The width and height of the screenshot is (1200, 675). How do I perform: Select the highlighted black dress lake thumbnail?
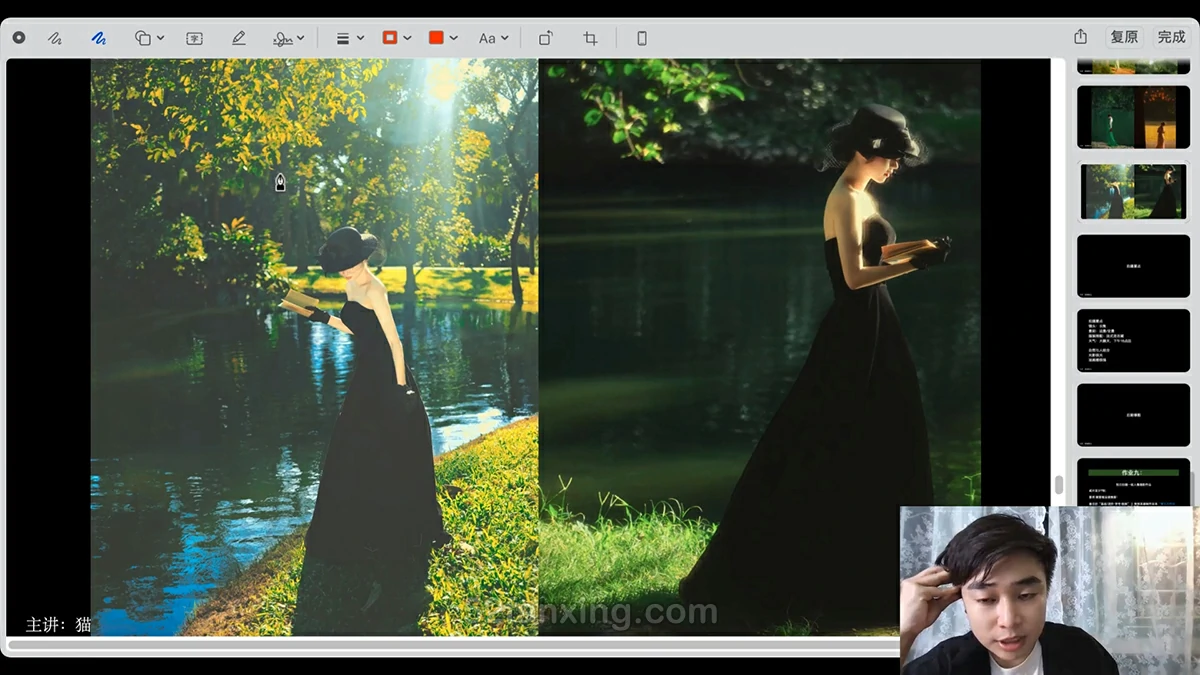point(1133,191)
